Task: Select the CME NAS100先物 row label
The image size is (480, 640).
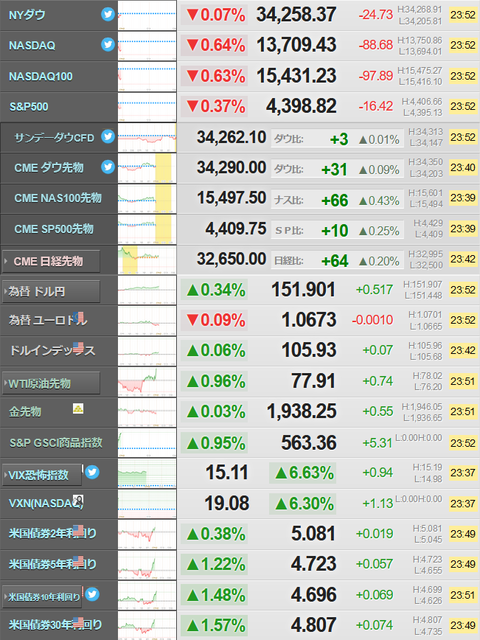Action: coord(58,198)
